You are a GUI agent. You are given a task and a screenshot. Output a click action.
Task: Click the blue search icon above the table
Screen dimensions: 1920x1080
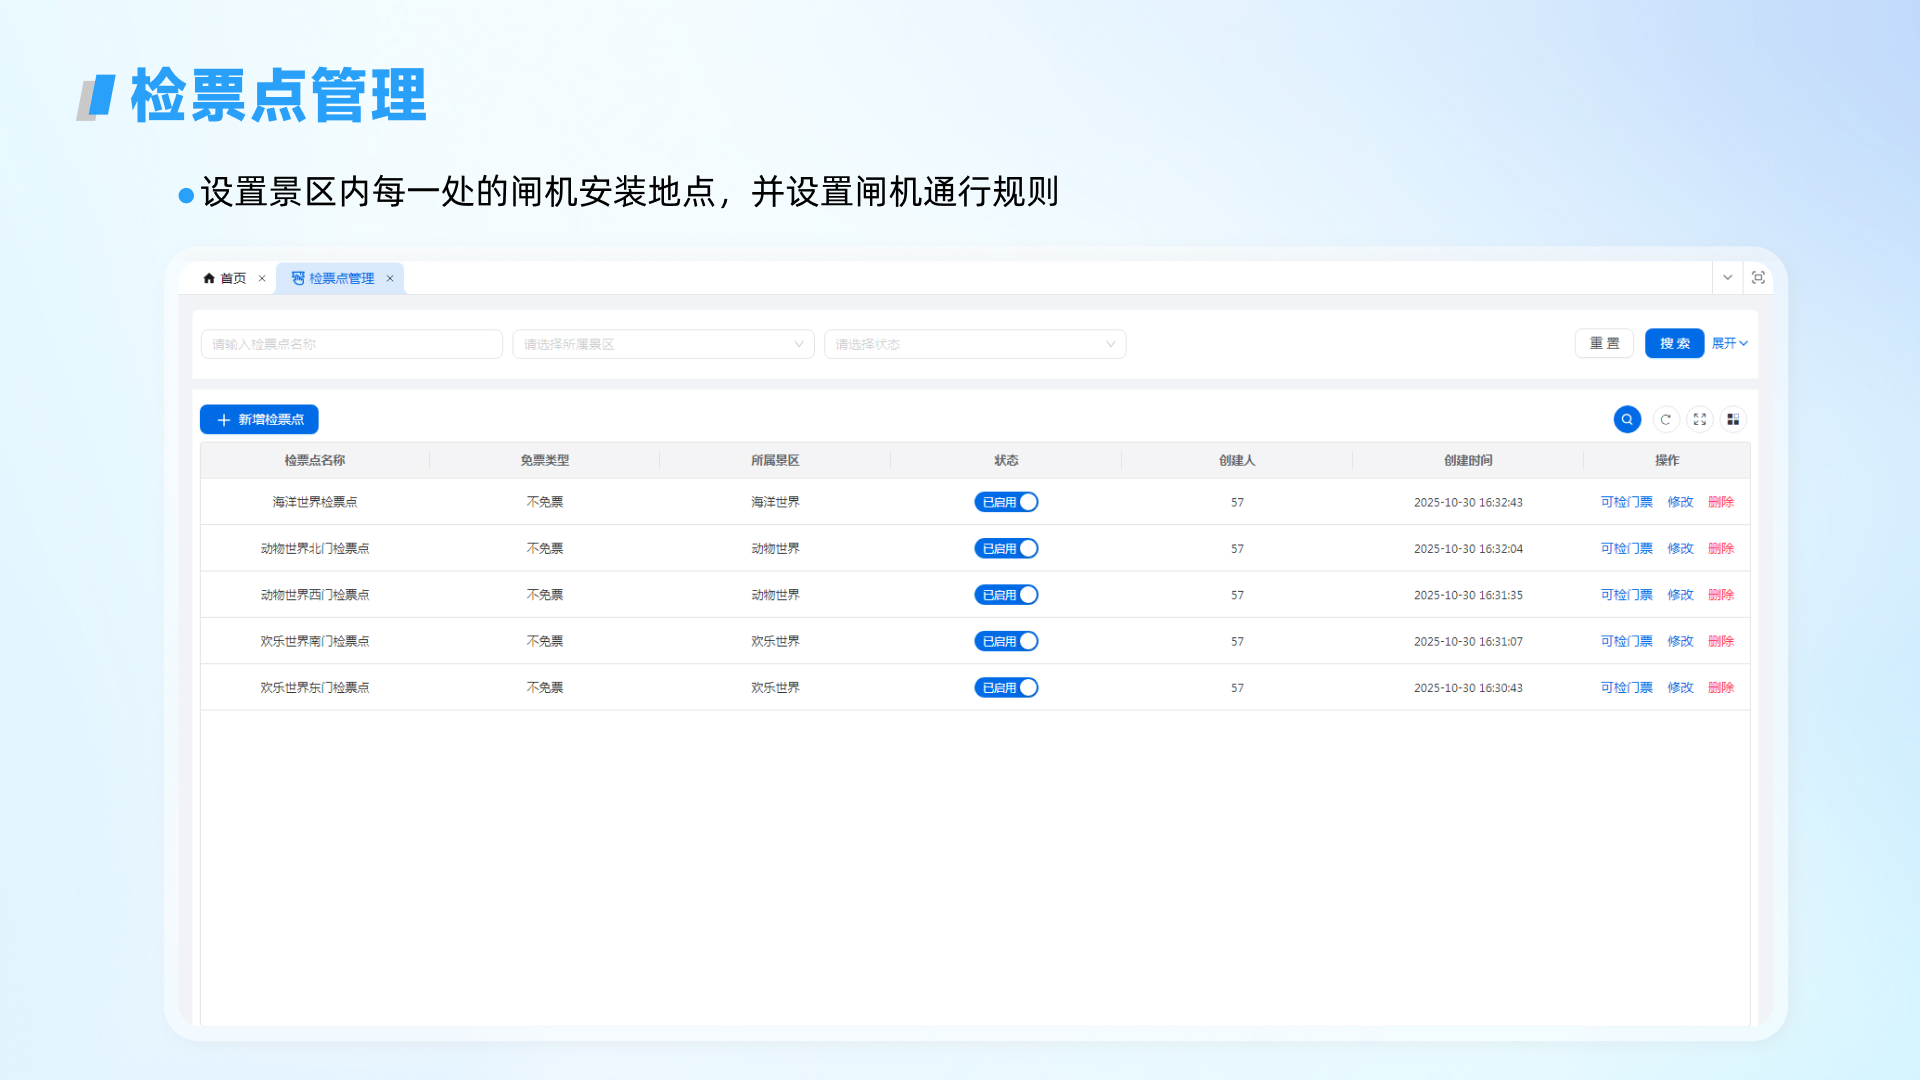click(1627, 420)
